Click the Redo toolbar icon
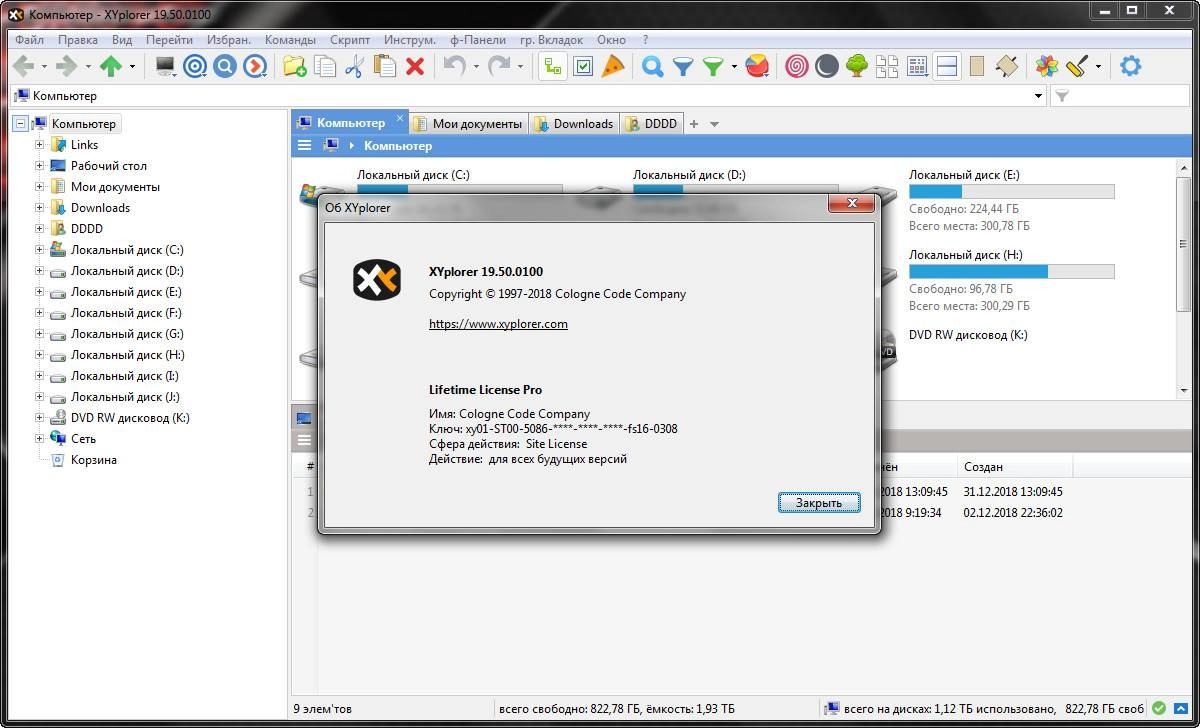The image size is (1200, 728). (x=499, y=66)
